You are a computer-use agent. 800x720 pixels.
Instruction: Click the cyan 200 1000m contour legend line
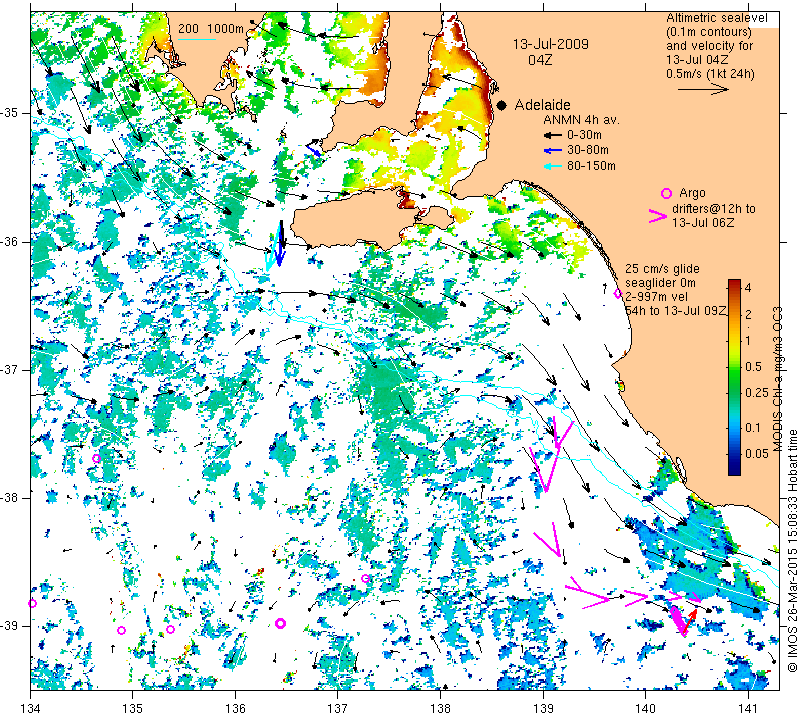[x=197, y=39]
